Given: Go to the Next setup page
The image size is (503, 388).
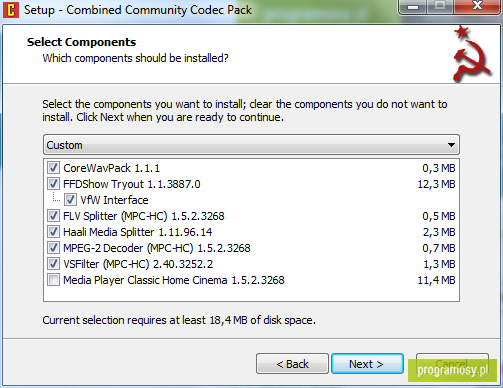Looking at the screenshot, I should (x=367, y=364).
